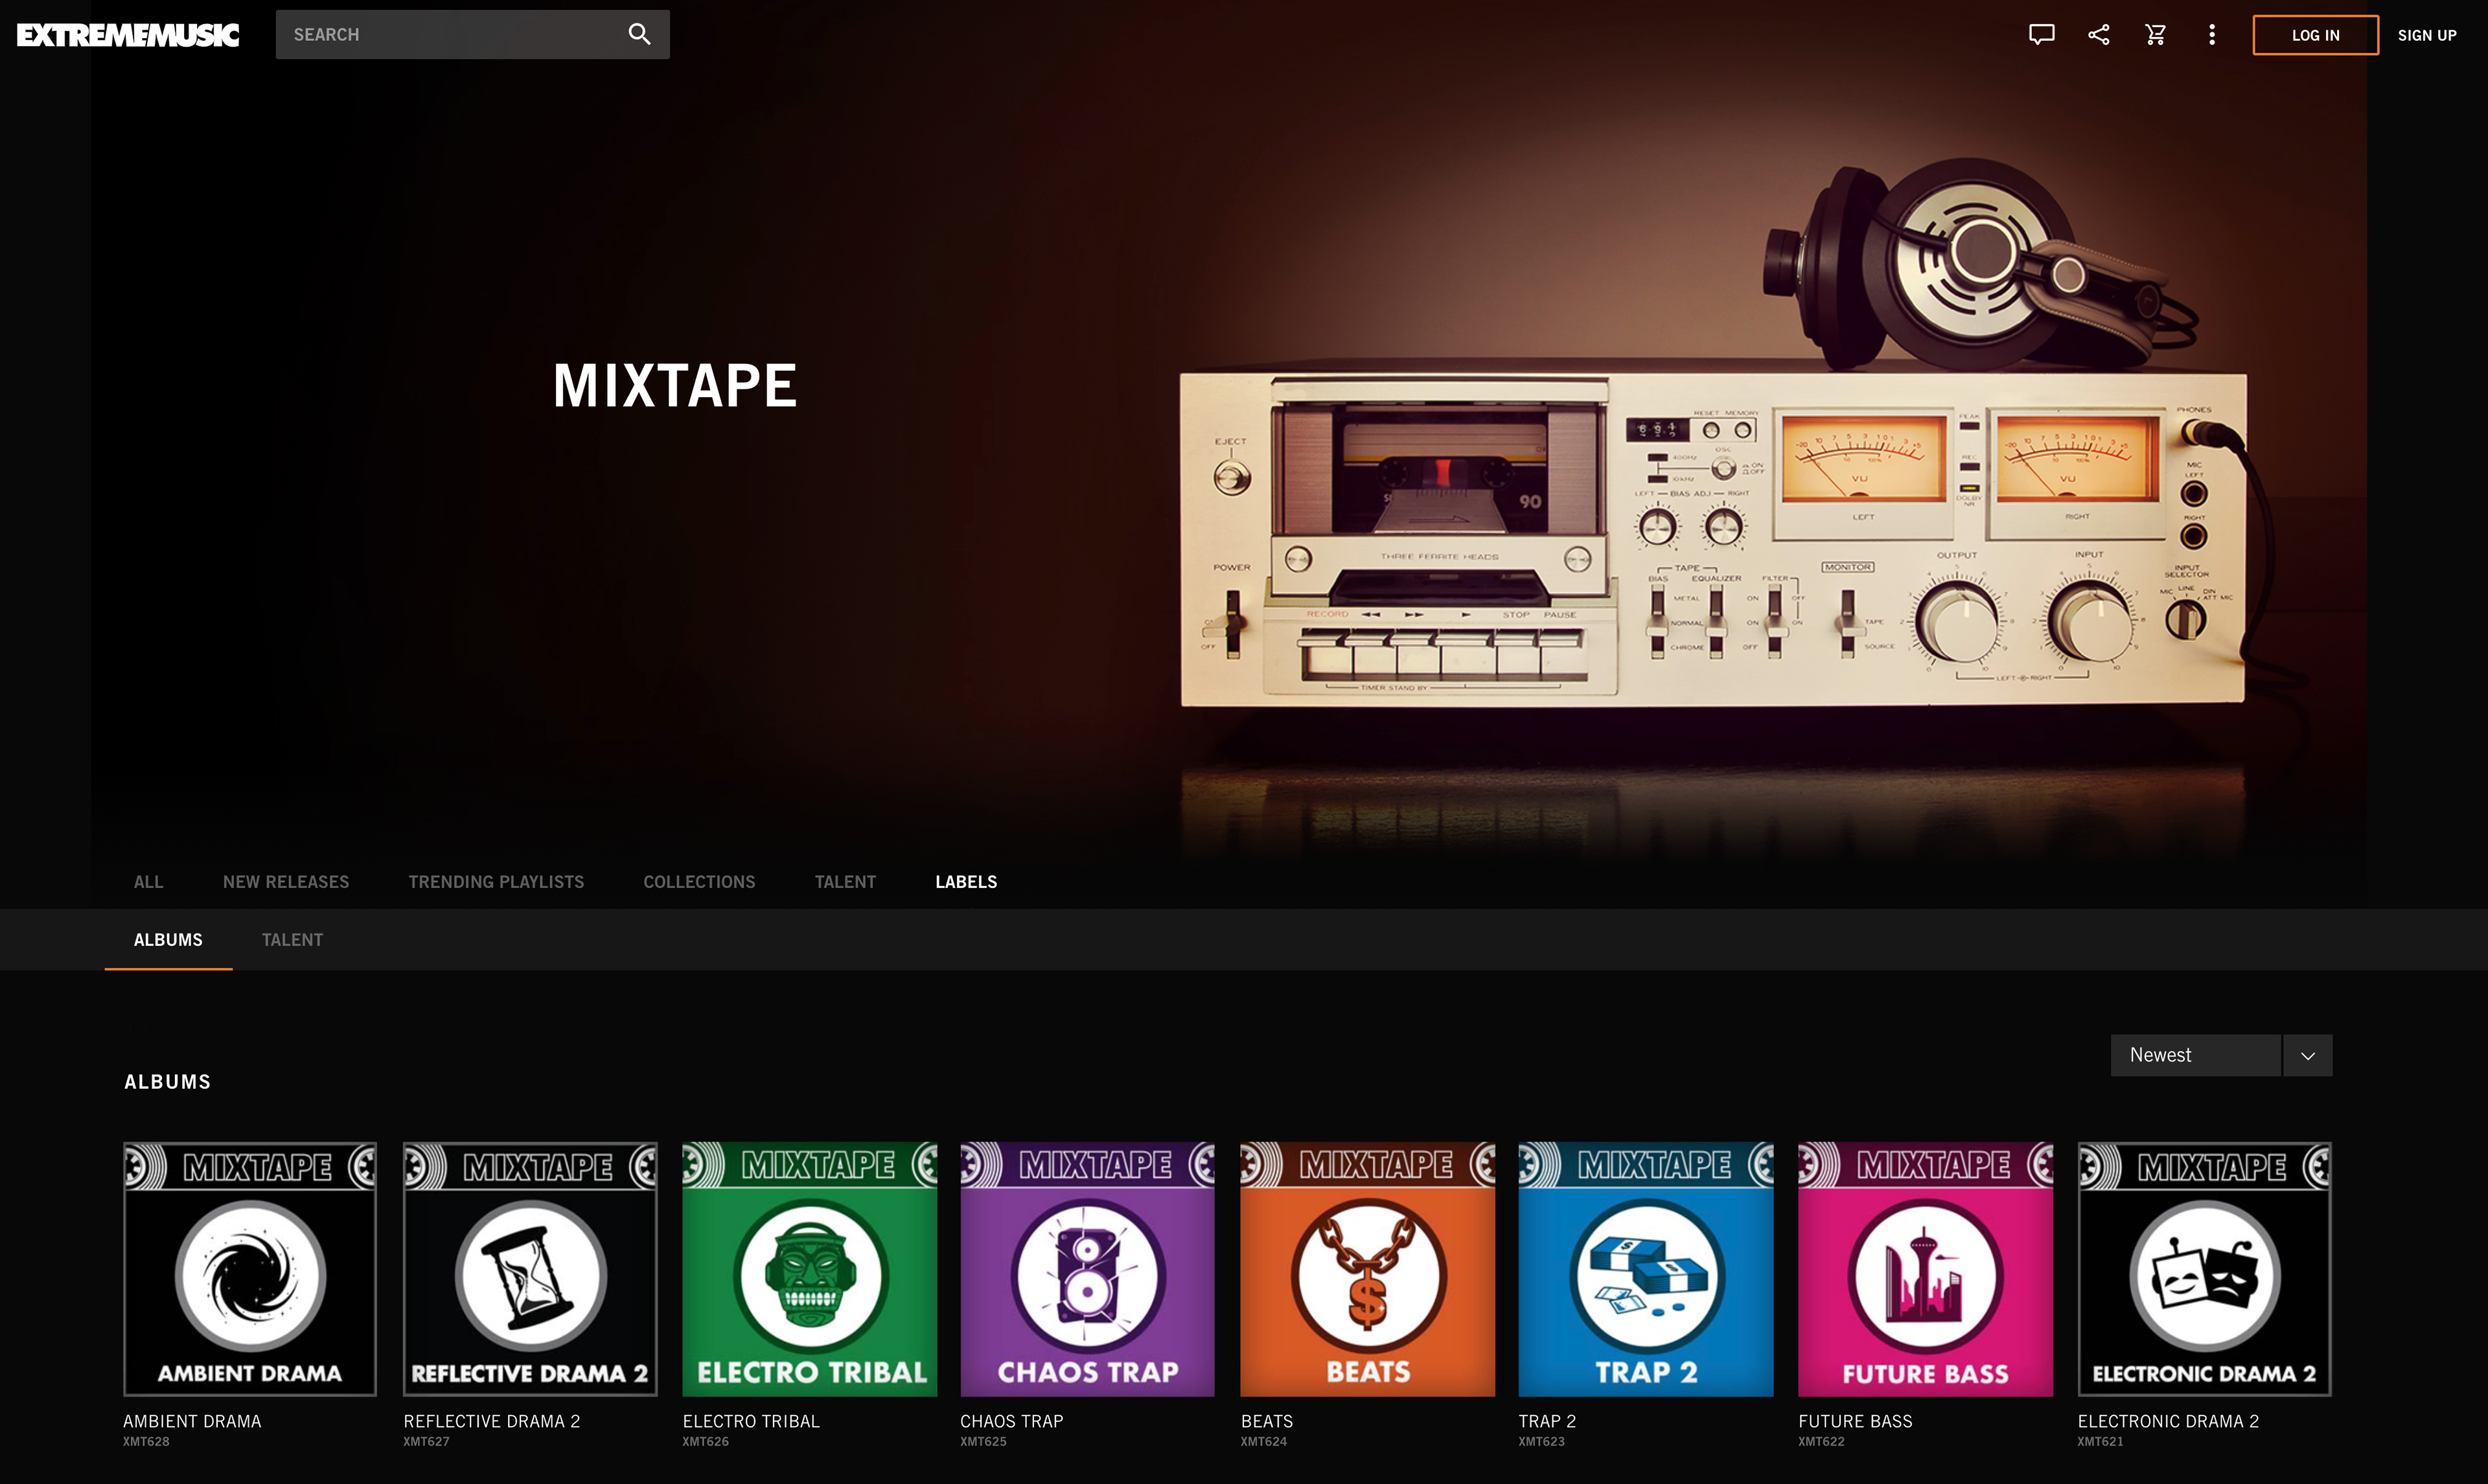Open the shopping cart icon
This screenshot has height=1484, width=2488.
[x=2155, y=35]
